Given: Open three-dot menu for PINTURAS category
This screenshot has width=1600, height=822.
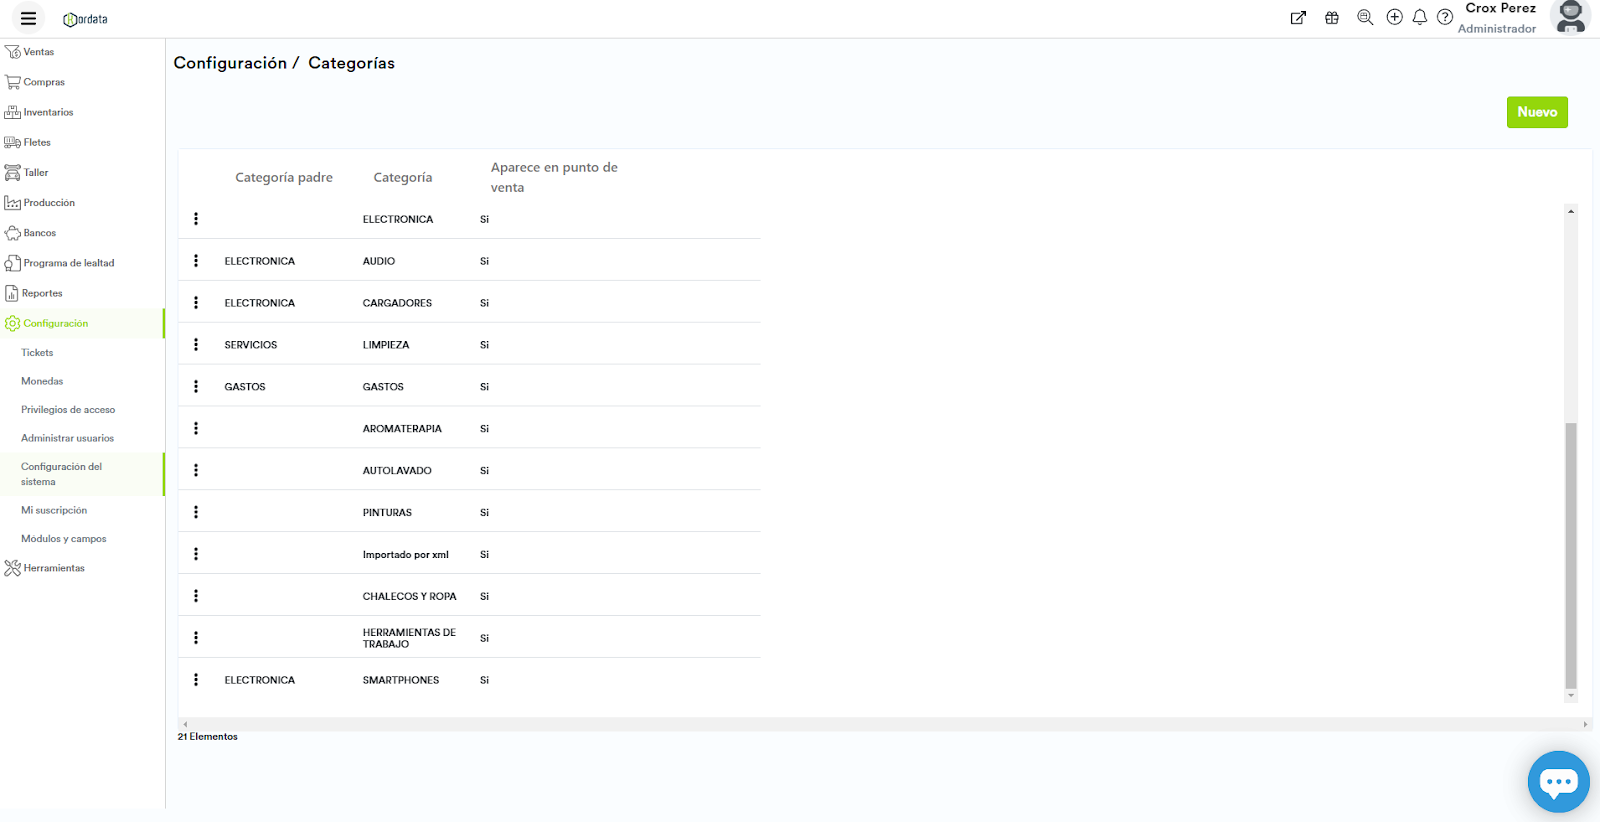Looking at the screenshot, I should [196, 512].
